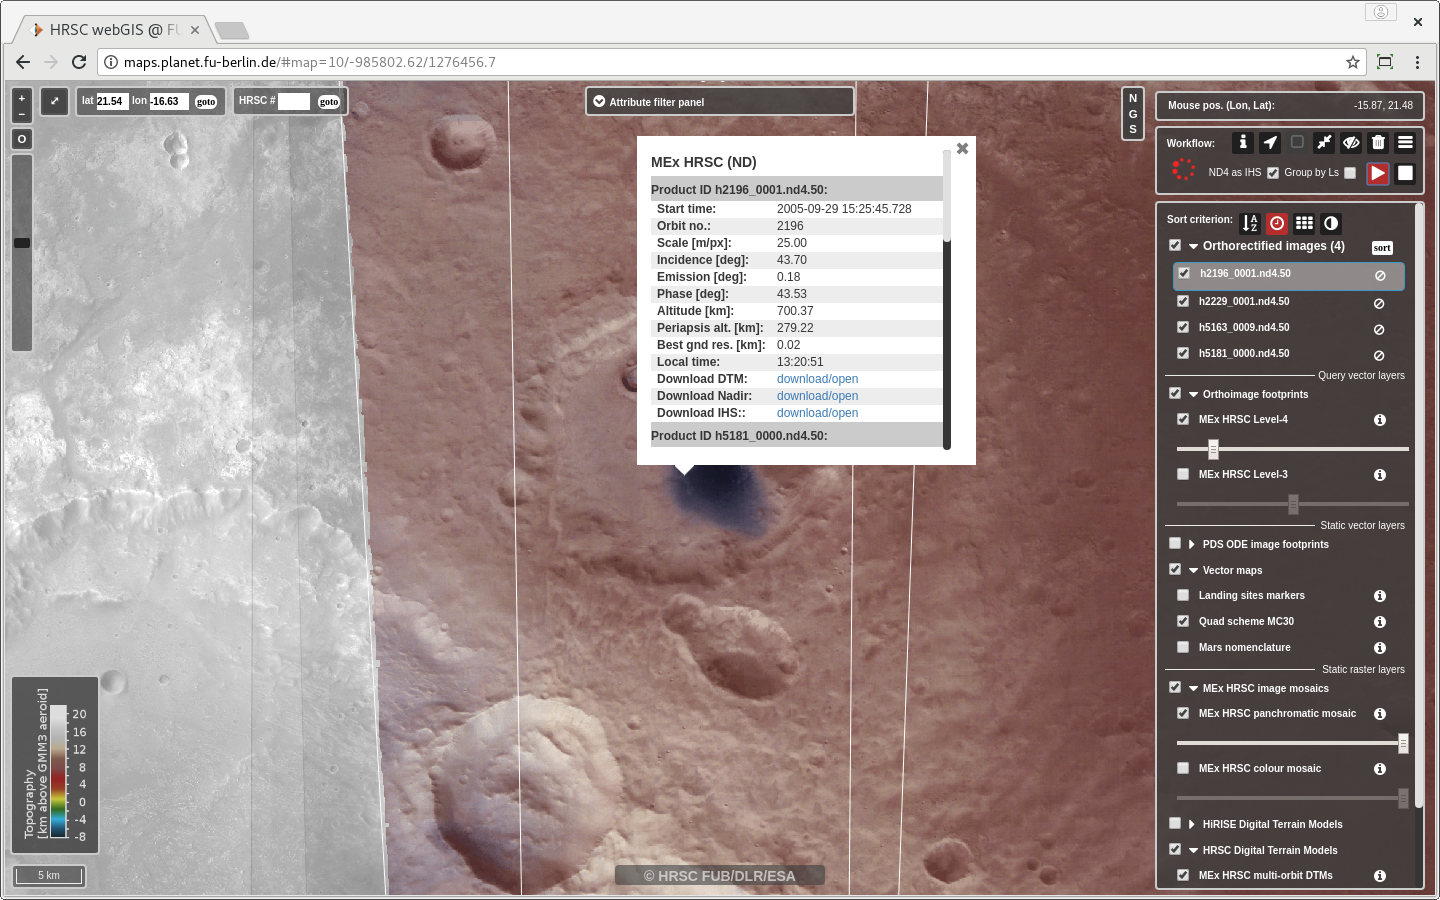
Task: Adjust the MEx HRSC Level-4 opacity slider
Action: point(1293,449)
